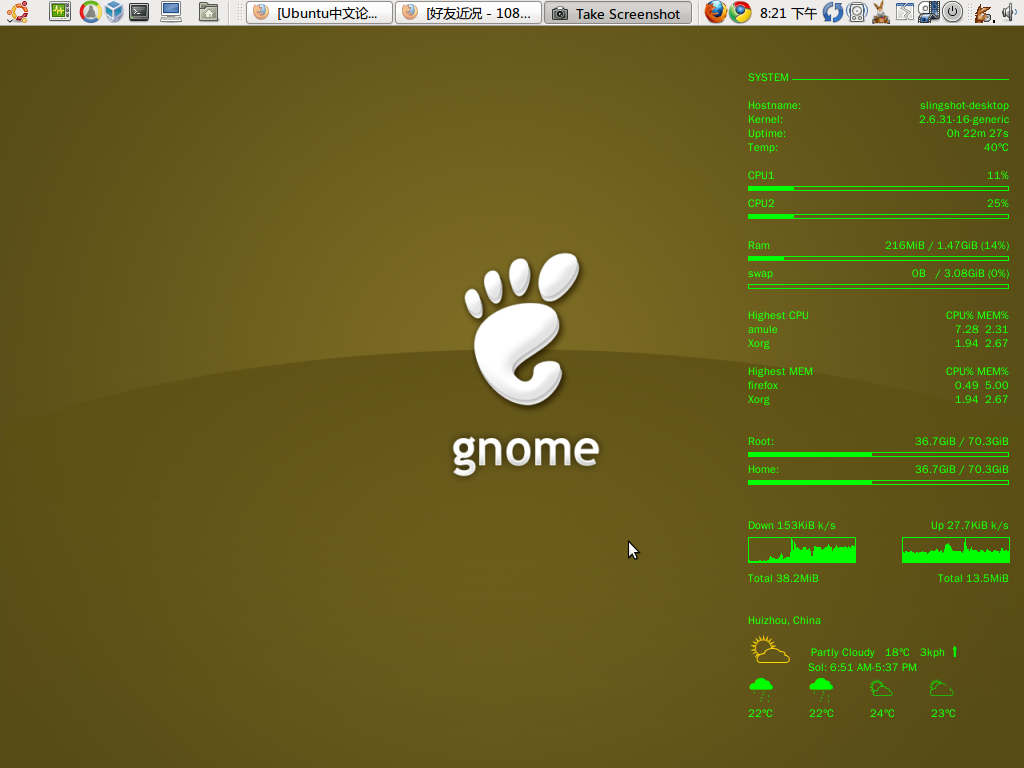Click the taskbar drag handle
Screen dimensions: 1024x768
click(x=239, y=12)
